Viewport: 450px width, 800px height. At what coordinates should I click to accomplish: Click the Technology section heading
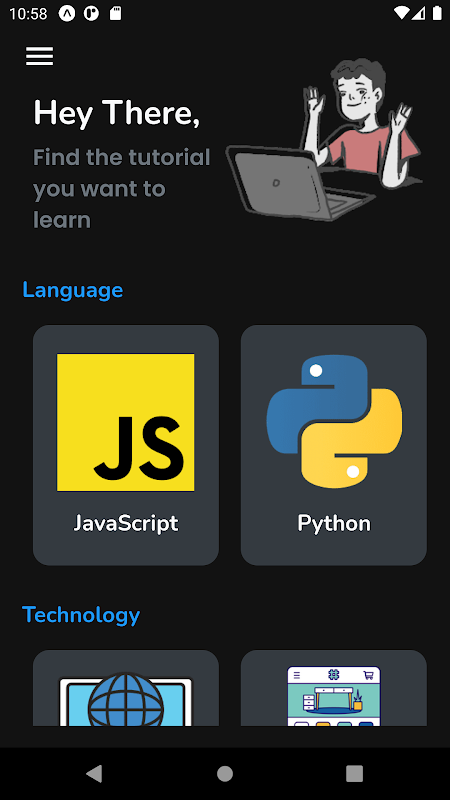pyautogui.click(x=81, y=615)
